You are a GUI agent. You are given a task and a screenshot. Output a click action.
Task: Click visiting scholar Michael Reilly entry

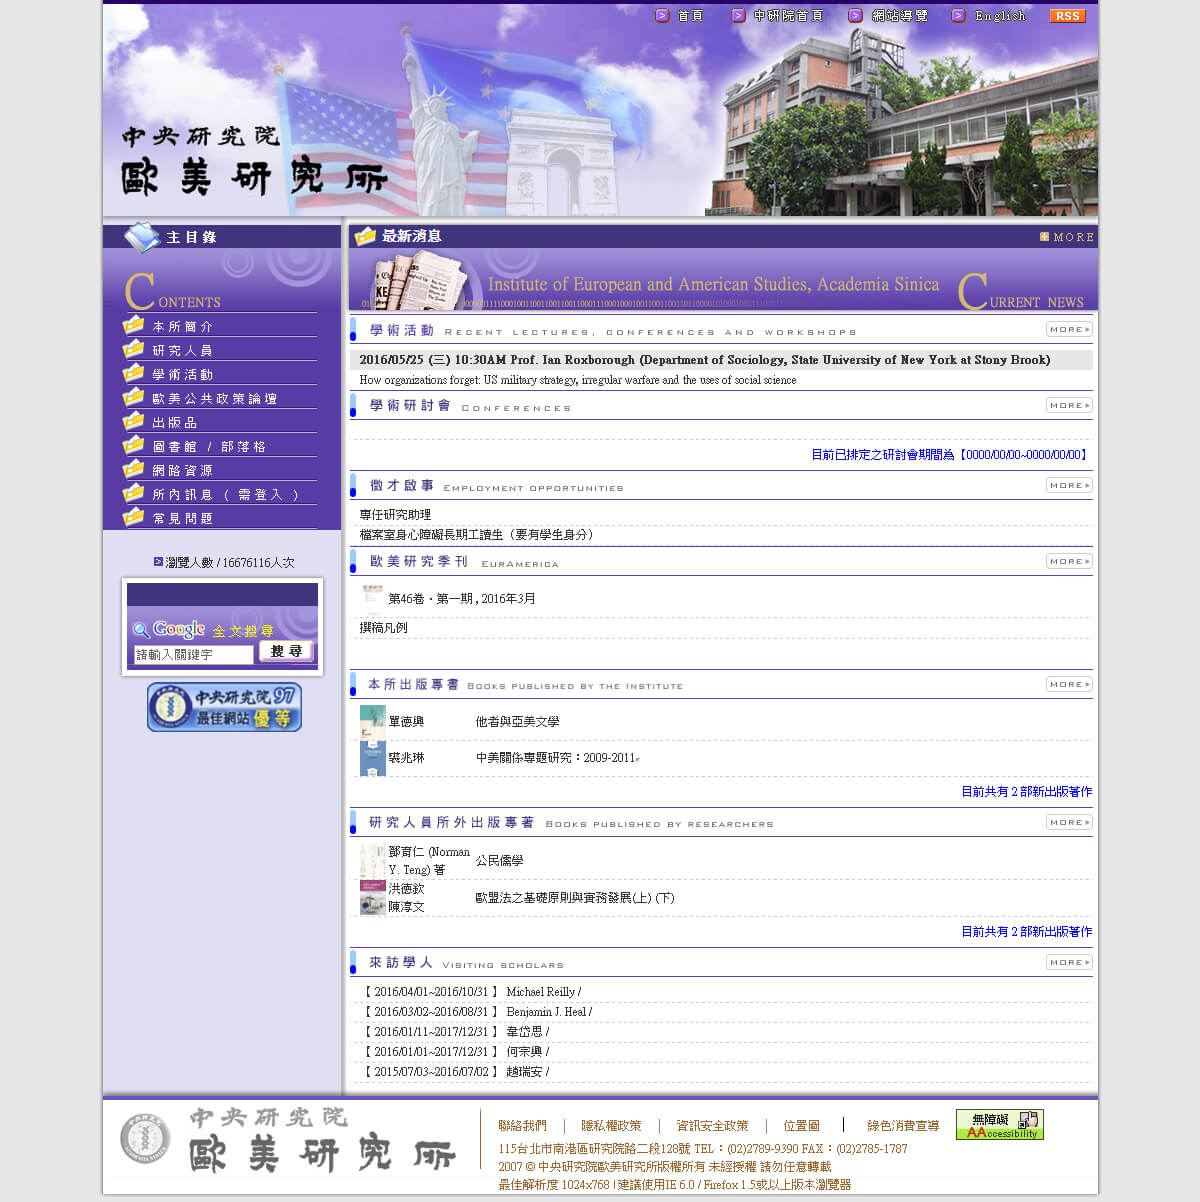click(x=473, y=992)
